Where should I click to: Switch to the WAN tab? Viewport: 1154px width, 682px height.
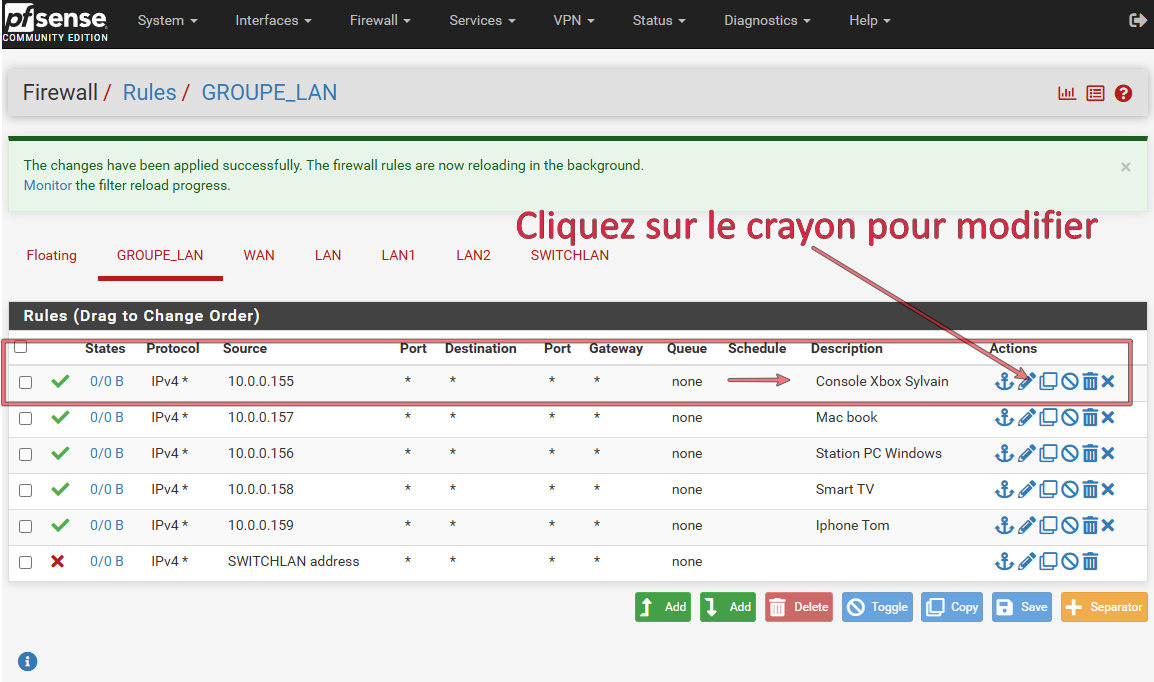coord(259,255)
